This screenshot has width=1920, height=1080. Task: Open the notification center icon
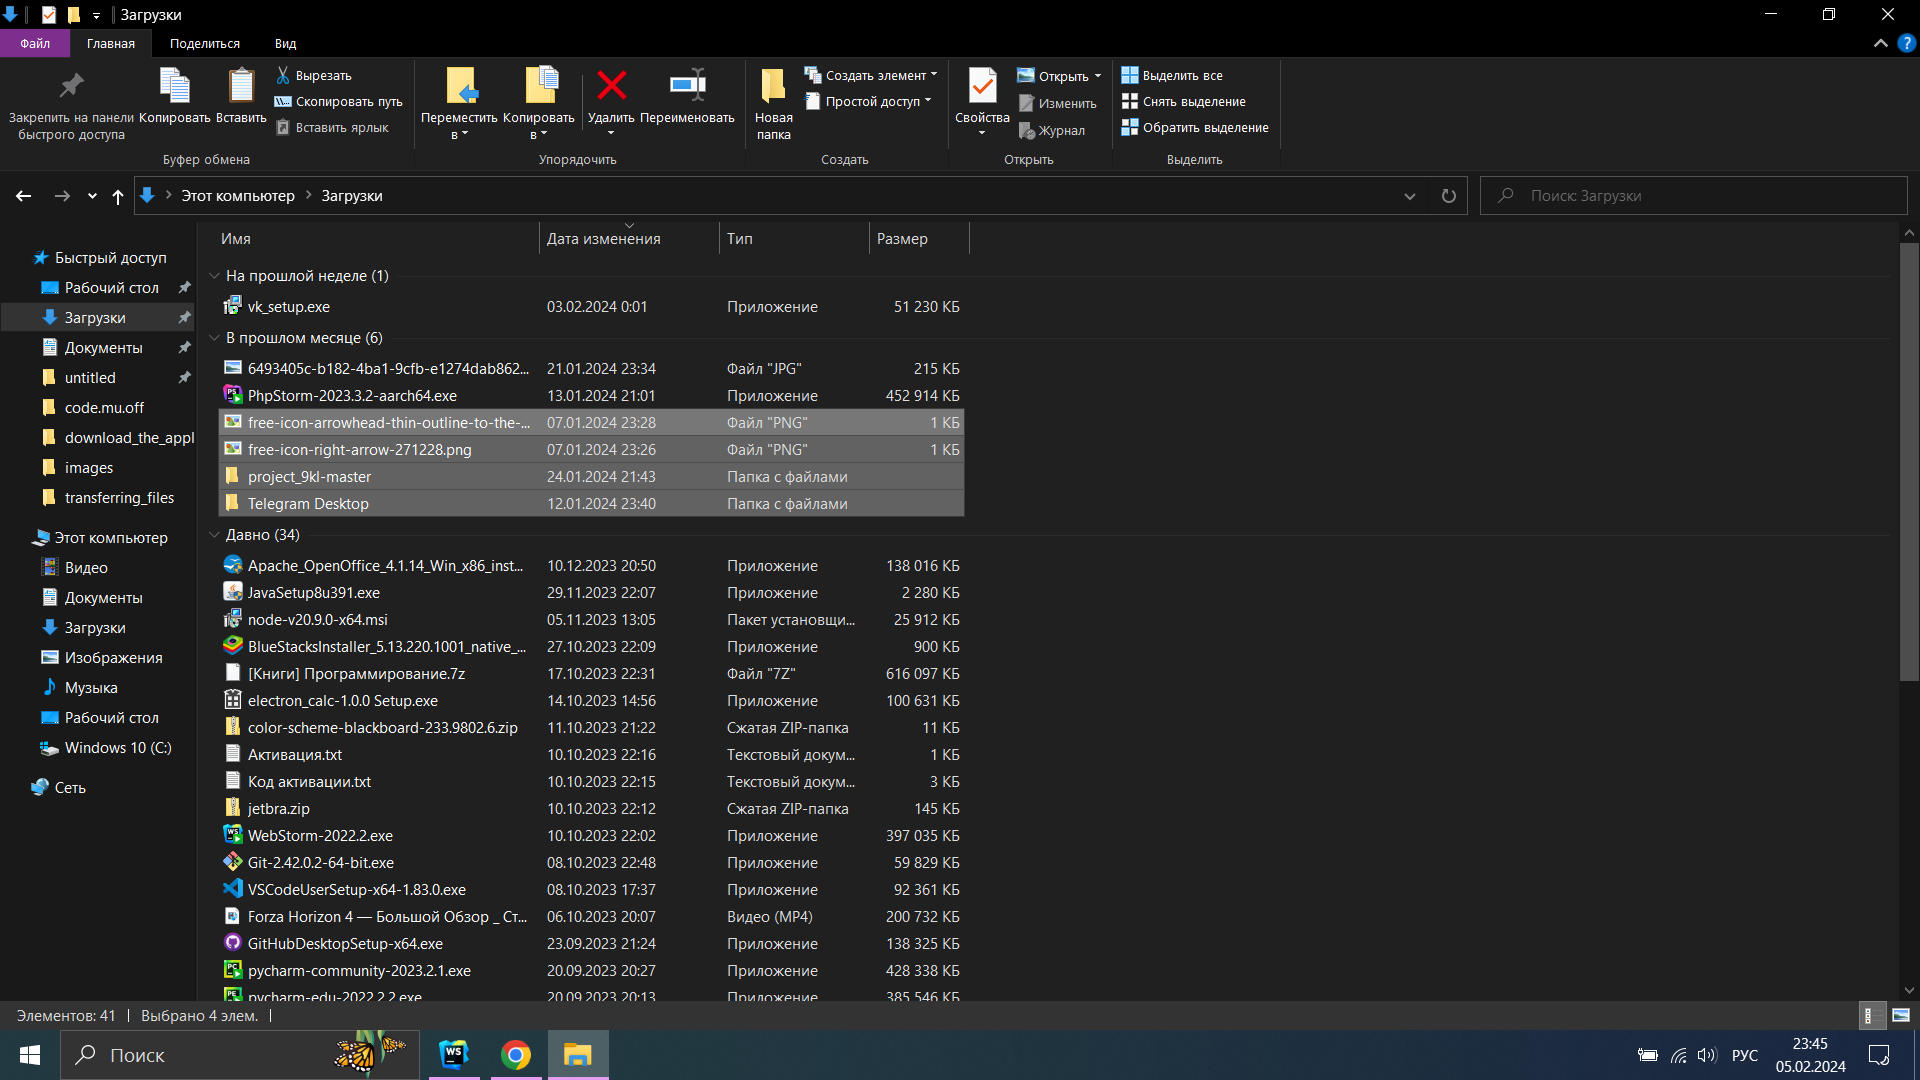1879,1055
